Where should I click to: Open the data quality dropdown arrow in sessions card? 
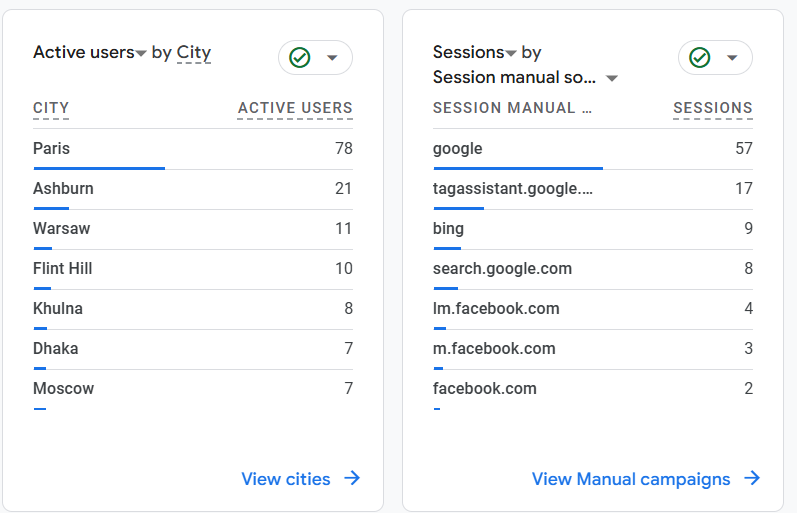(x=733, y=58)
